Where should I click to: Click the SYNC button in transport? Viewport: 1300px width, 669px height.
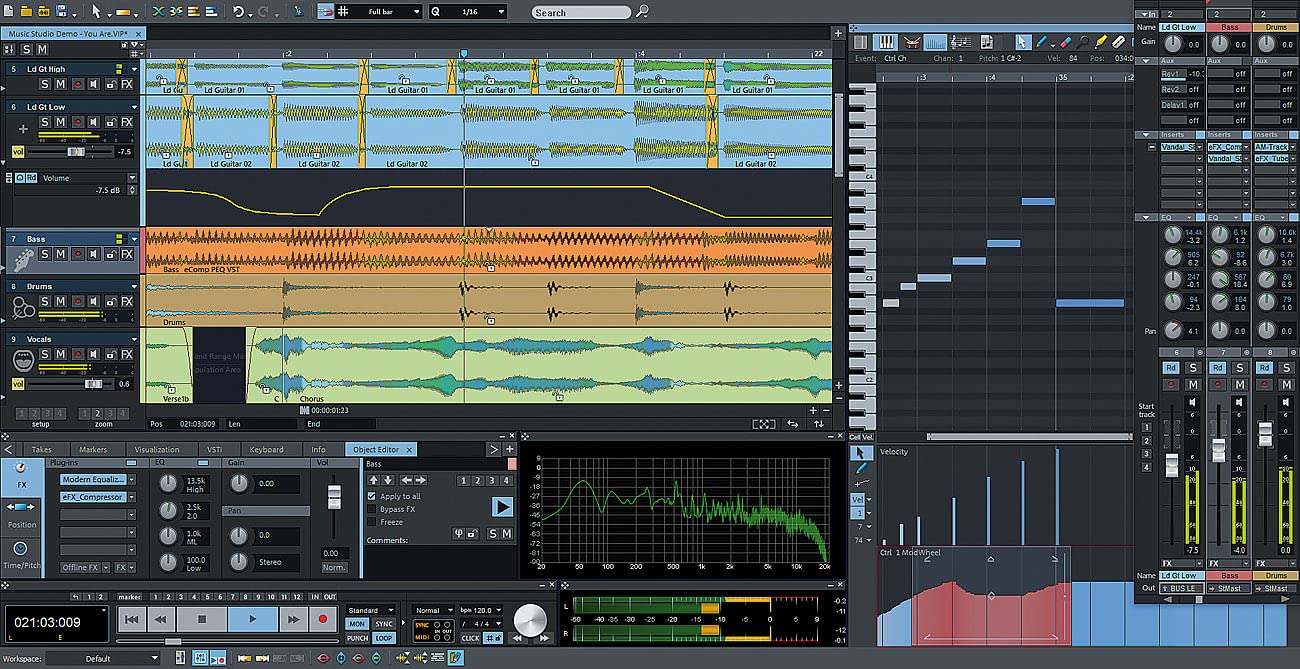point(384,624)
